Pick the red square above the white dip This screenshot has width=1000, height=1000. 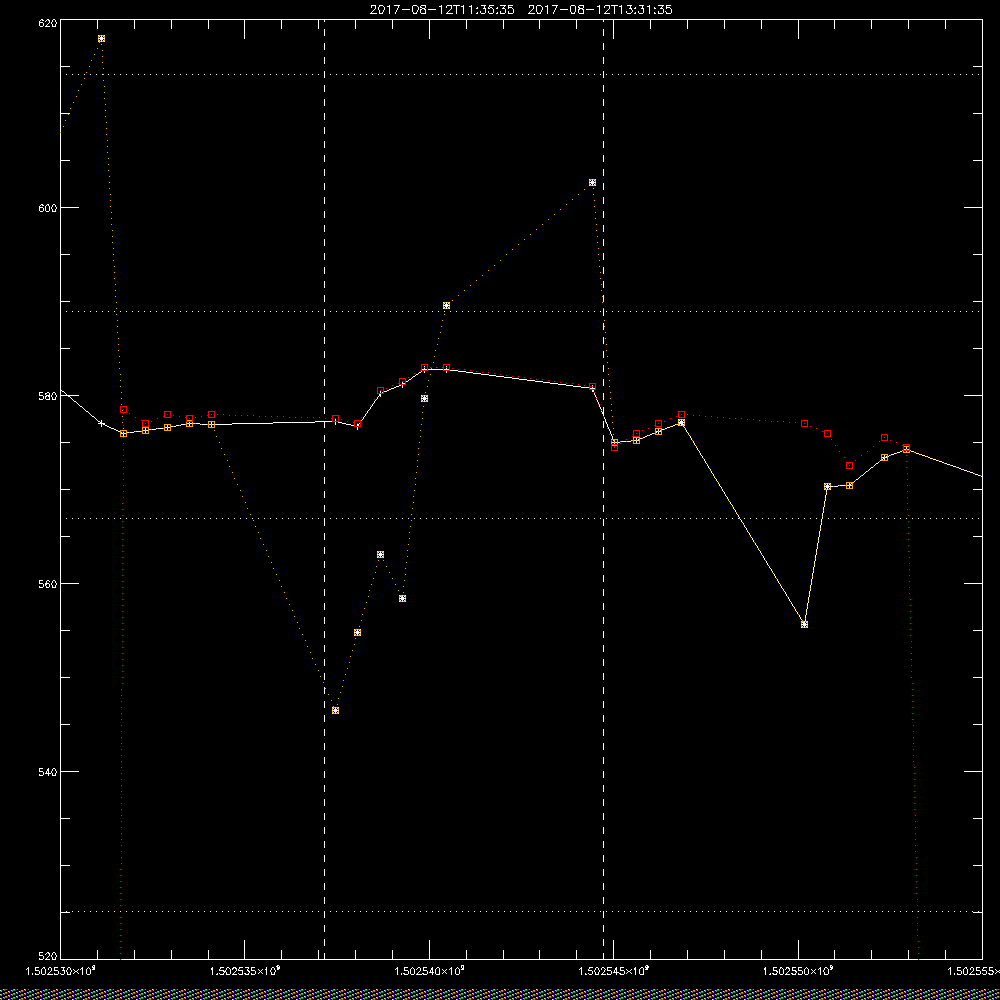tap(805, 423)
